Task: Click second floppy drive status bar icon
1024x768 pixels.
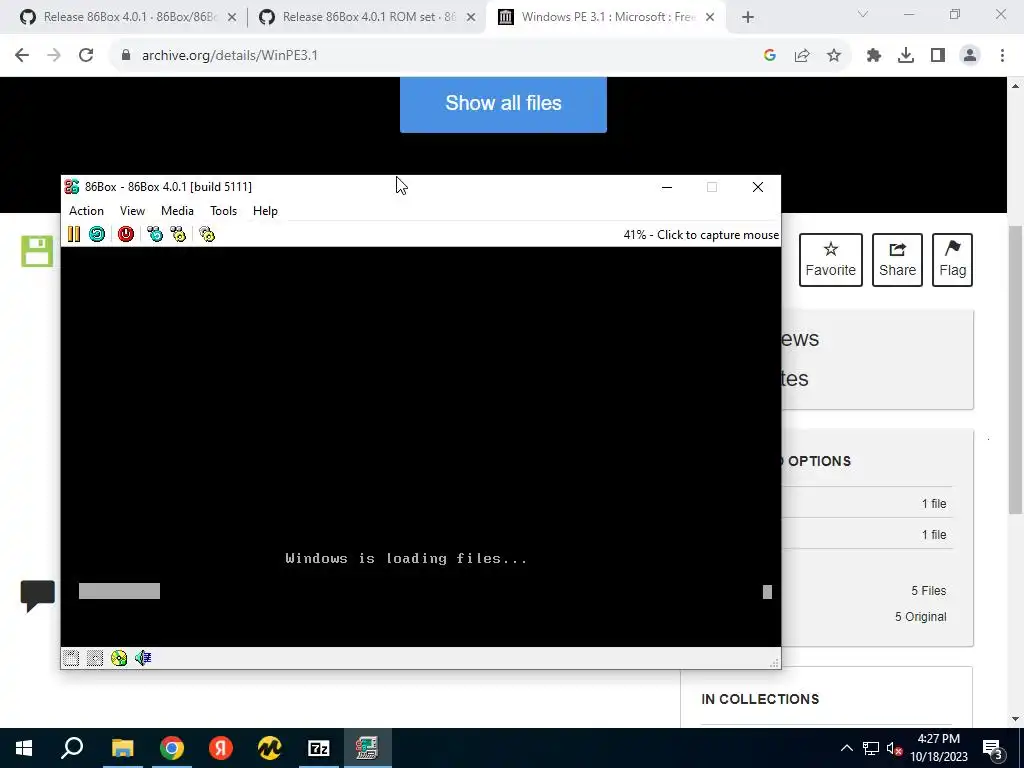Action: click(95, 658)
